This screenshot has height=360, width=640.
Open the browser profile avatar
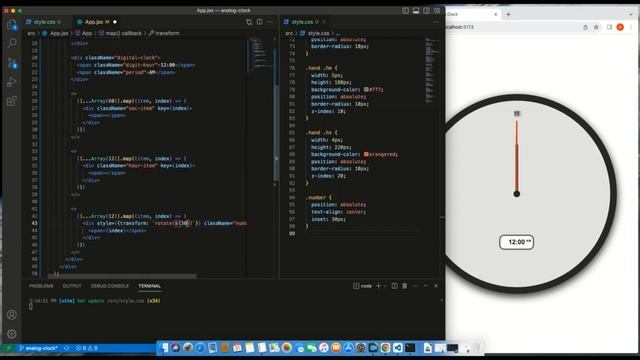pyautogui.click(x=620, y=27)
